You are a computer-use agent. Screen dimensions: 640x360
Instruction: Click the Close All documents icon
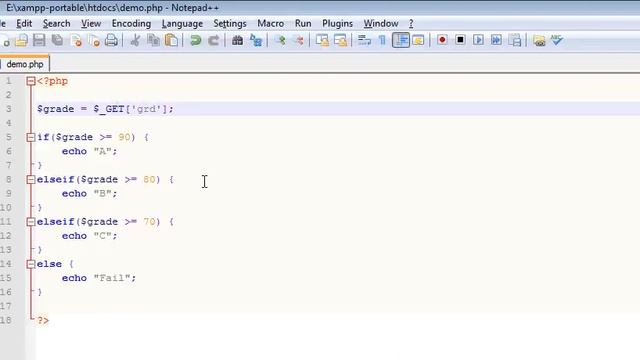pyautogui.click(x=94, y=40)
